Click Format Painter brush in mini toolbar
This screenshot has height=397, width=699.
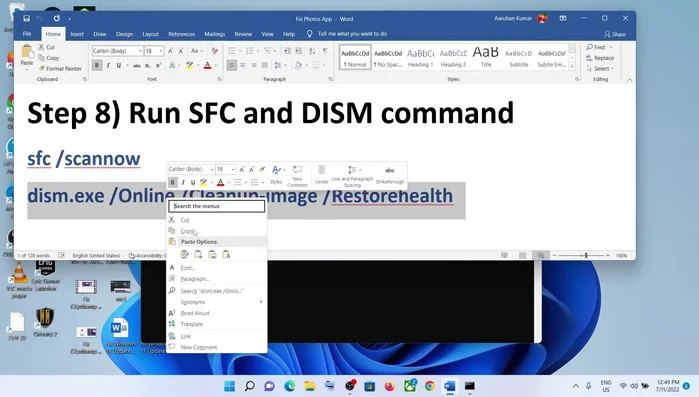tap(262, 169)
